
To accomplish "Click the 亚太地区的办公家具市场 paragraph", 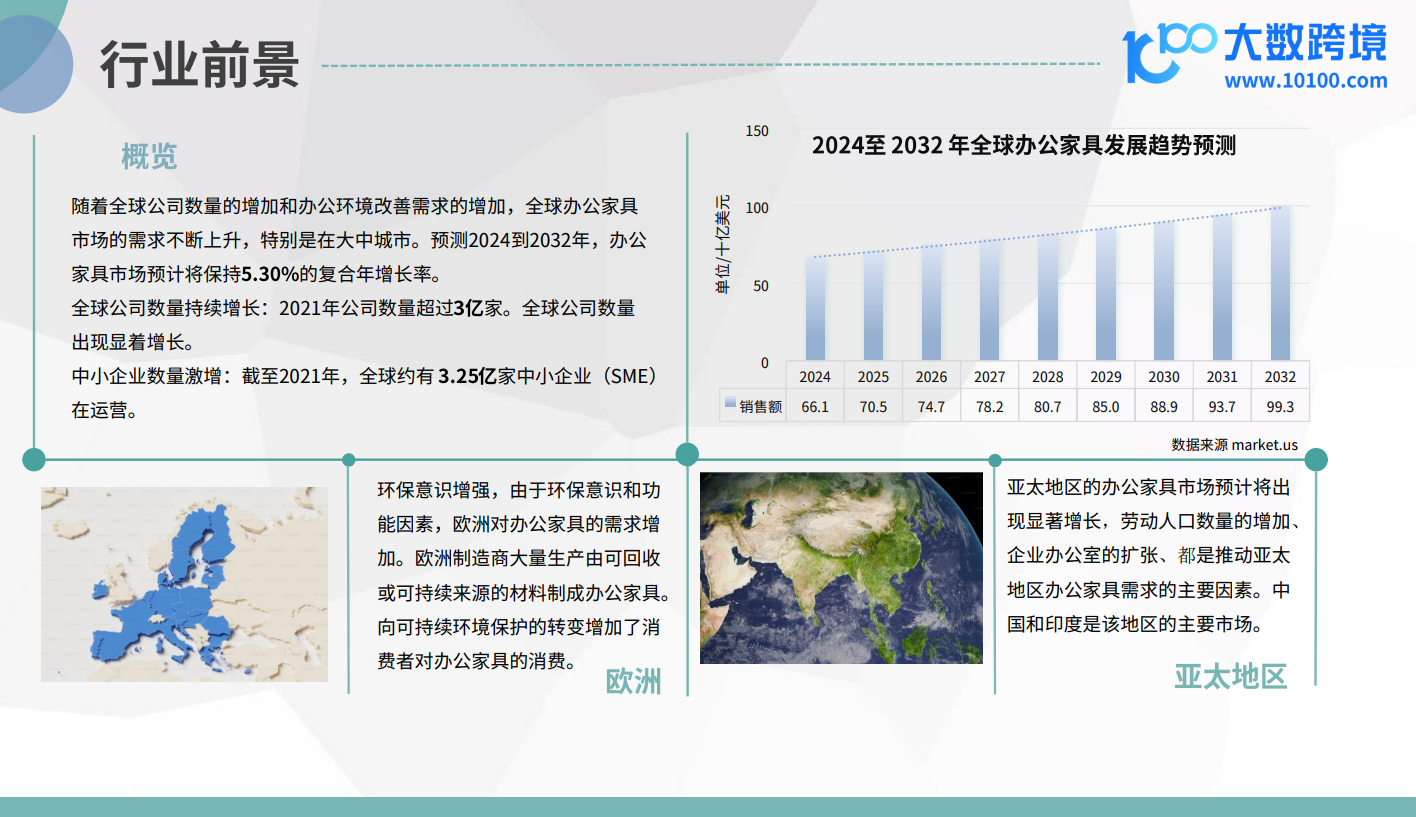I will (1152, 556).
